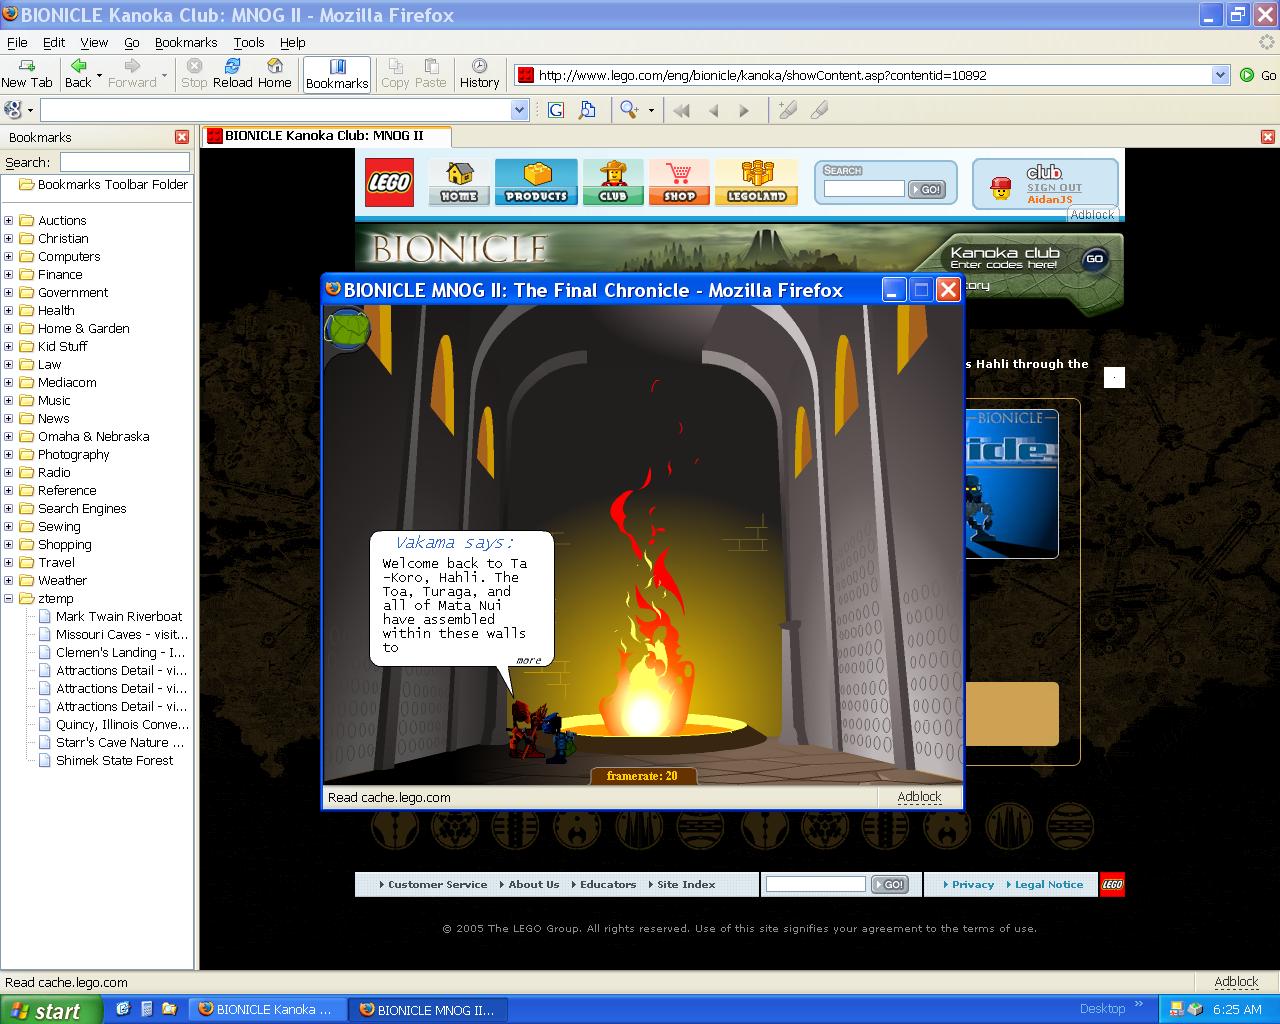Click the LEGO Products brick icon
This screenshot has width=1280, height=1024.
click(x=536, y=182)
